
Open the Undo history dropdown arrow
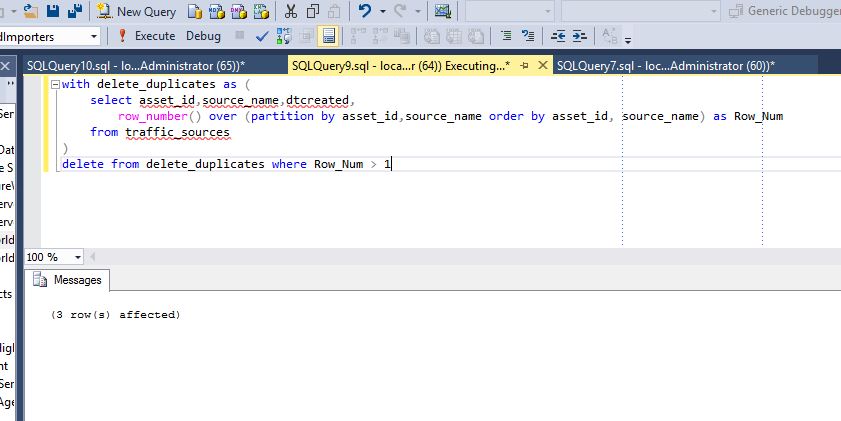(383, 11)
